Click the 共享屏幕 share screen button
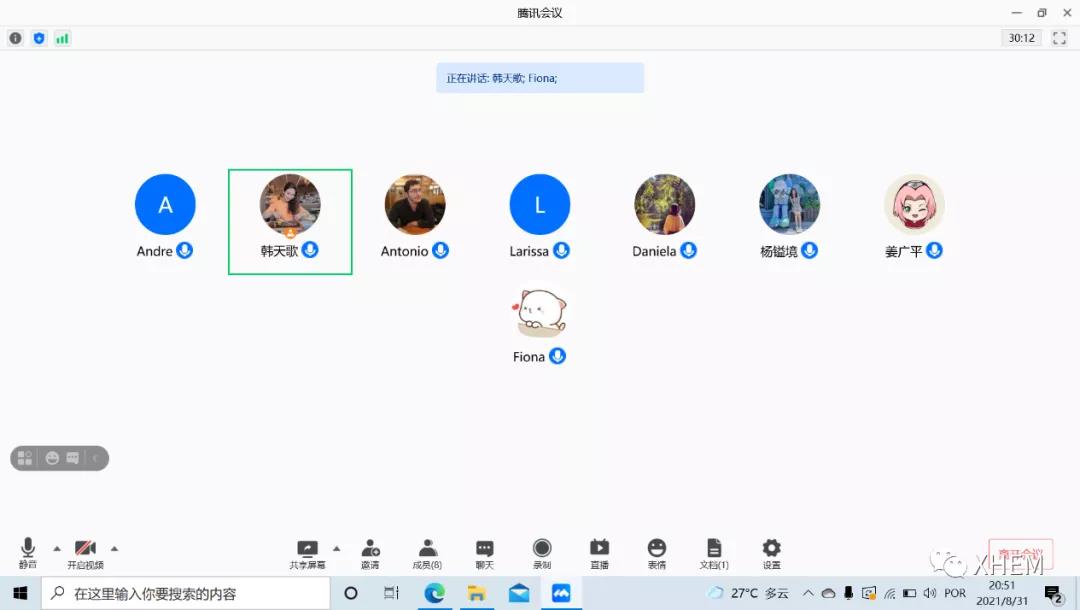This screenshot has width=1080, height=610. [x=307, y=553]
